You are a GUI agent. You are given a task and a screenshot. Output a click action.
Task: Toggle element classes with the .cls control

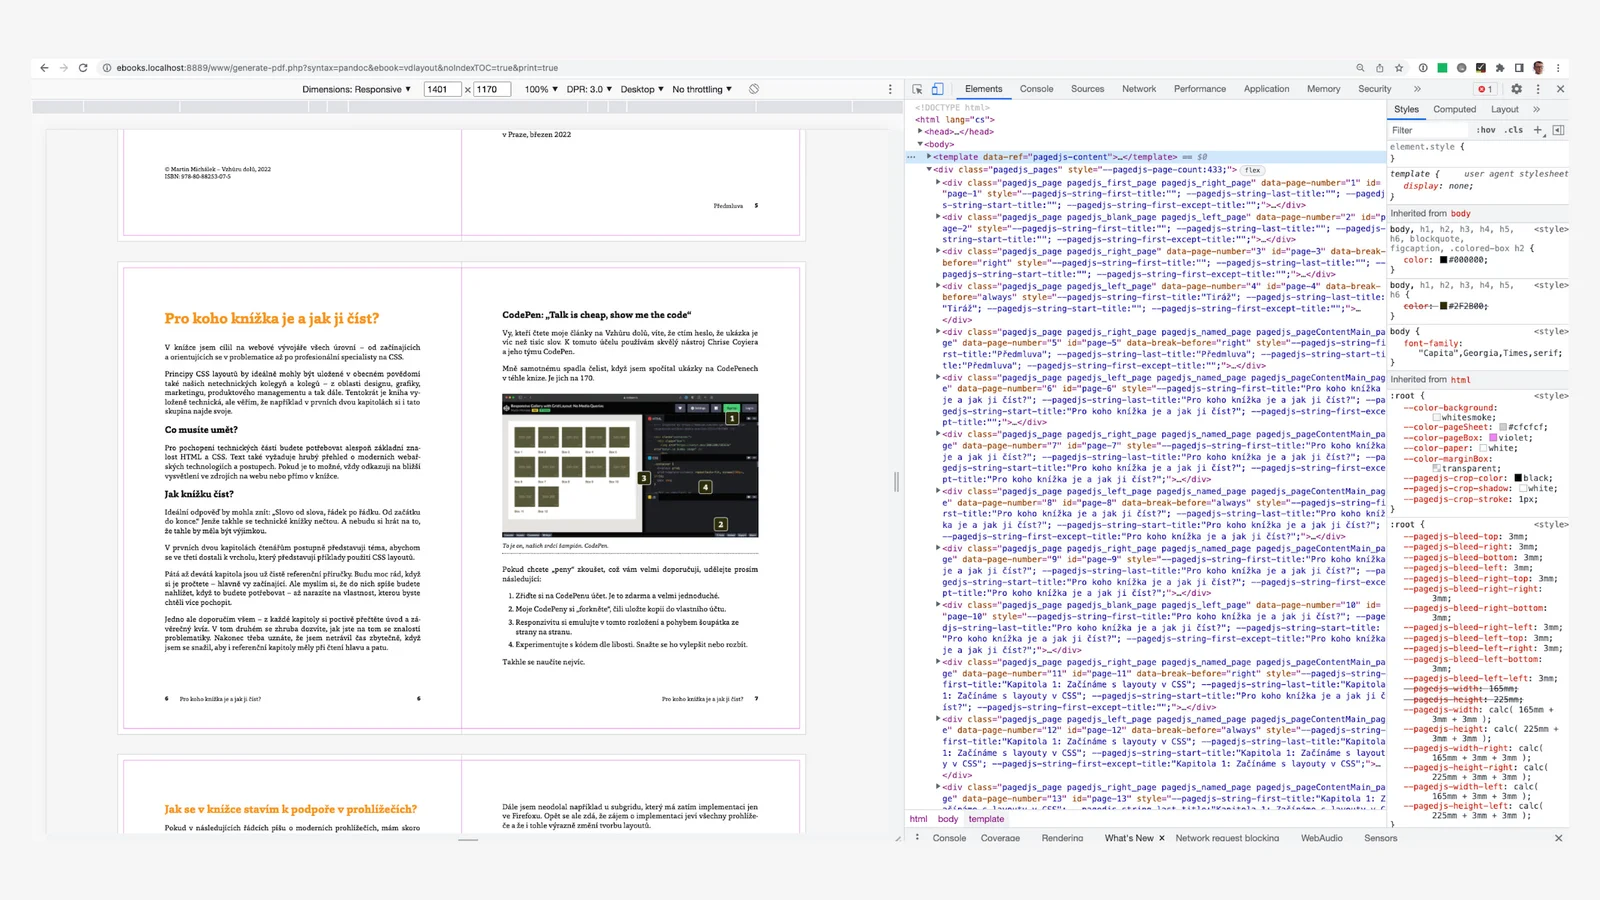1512,129
